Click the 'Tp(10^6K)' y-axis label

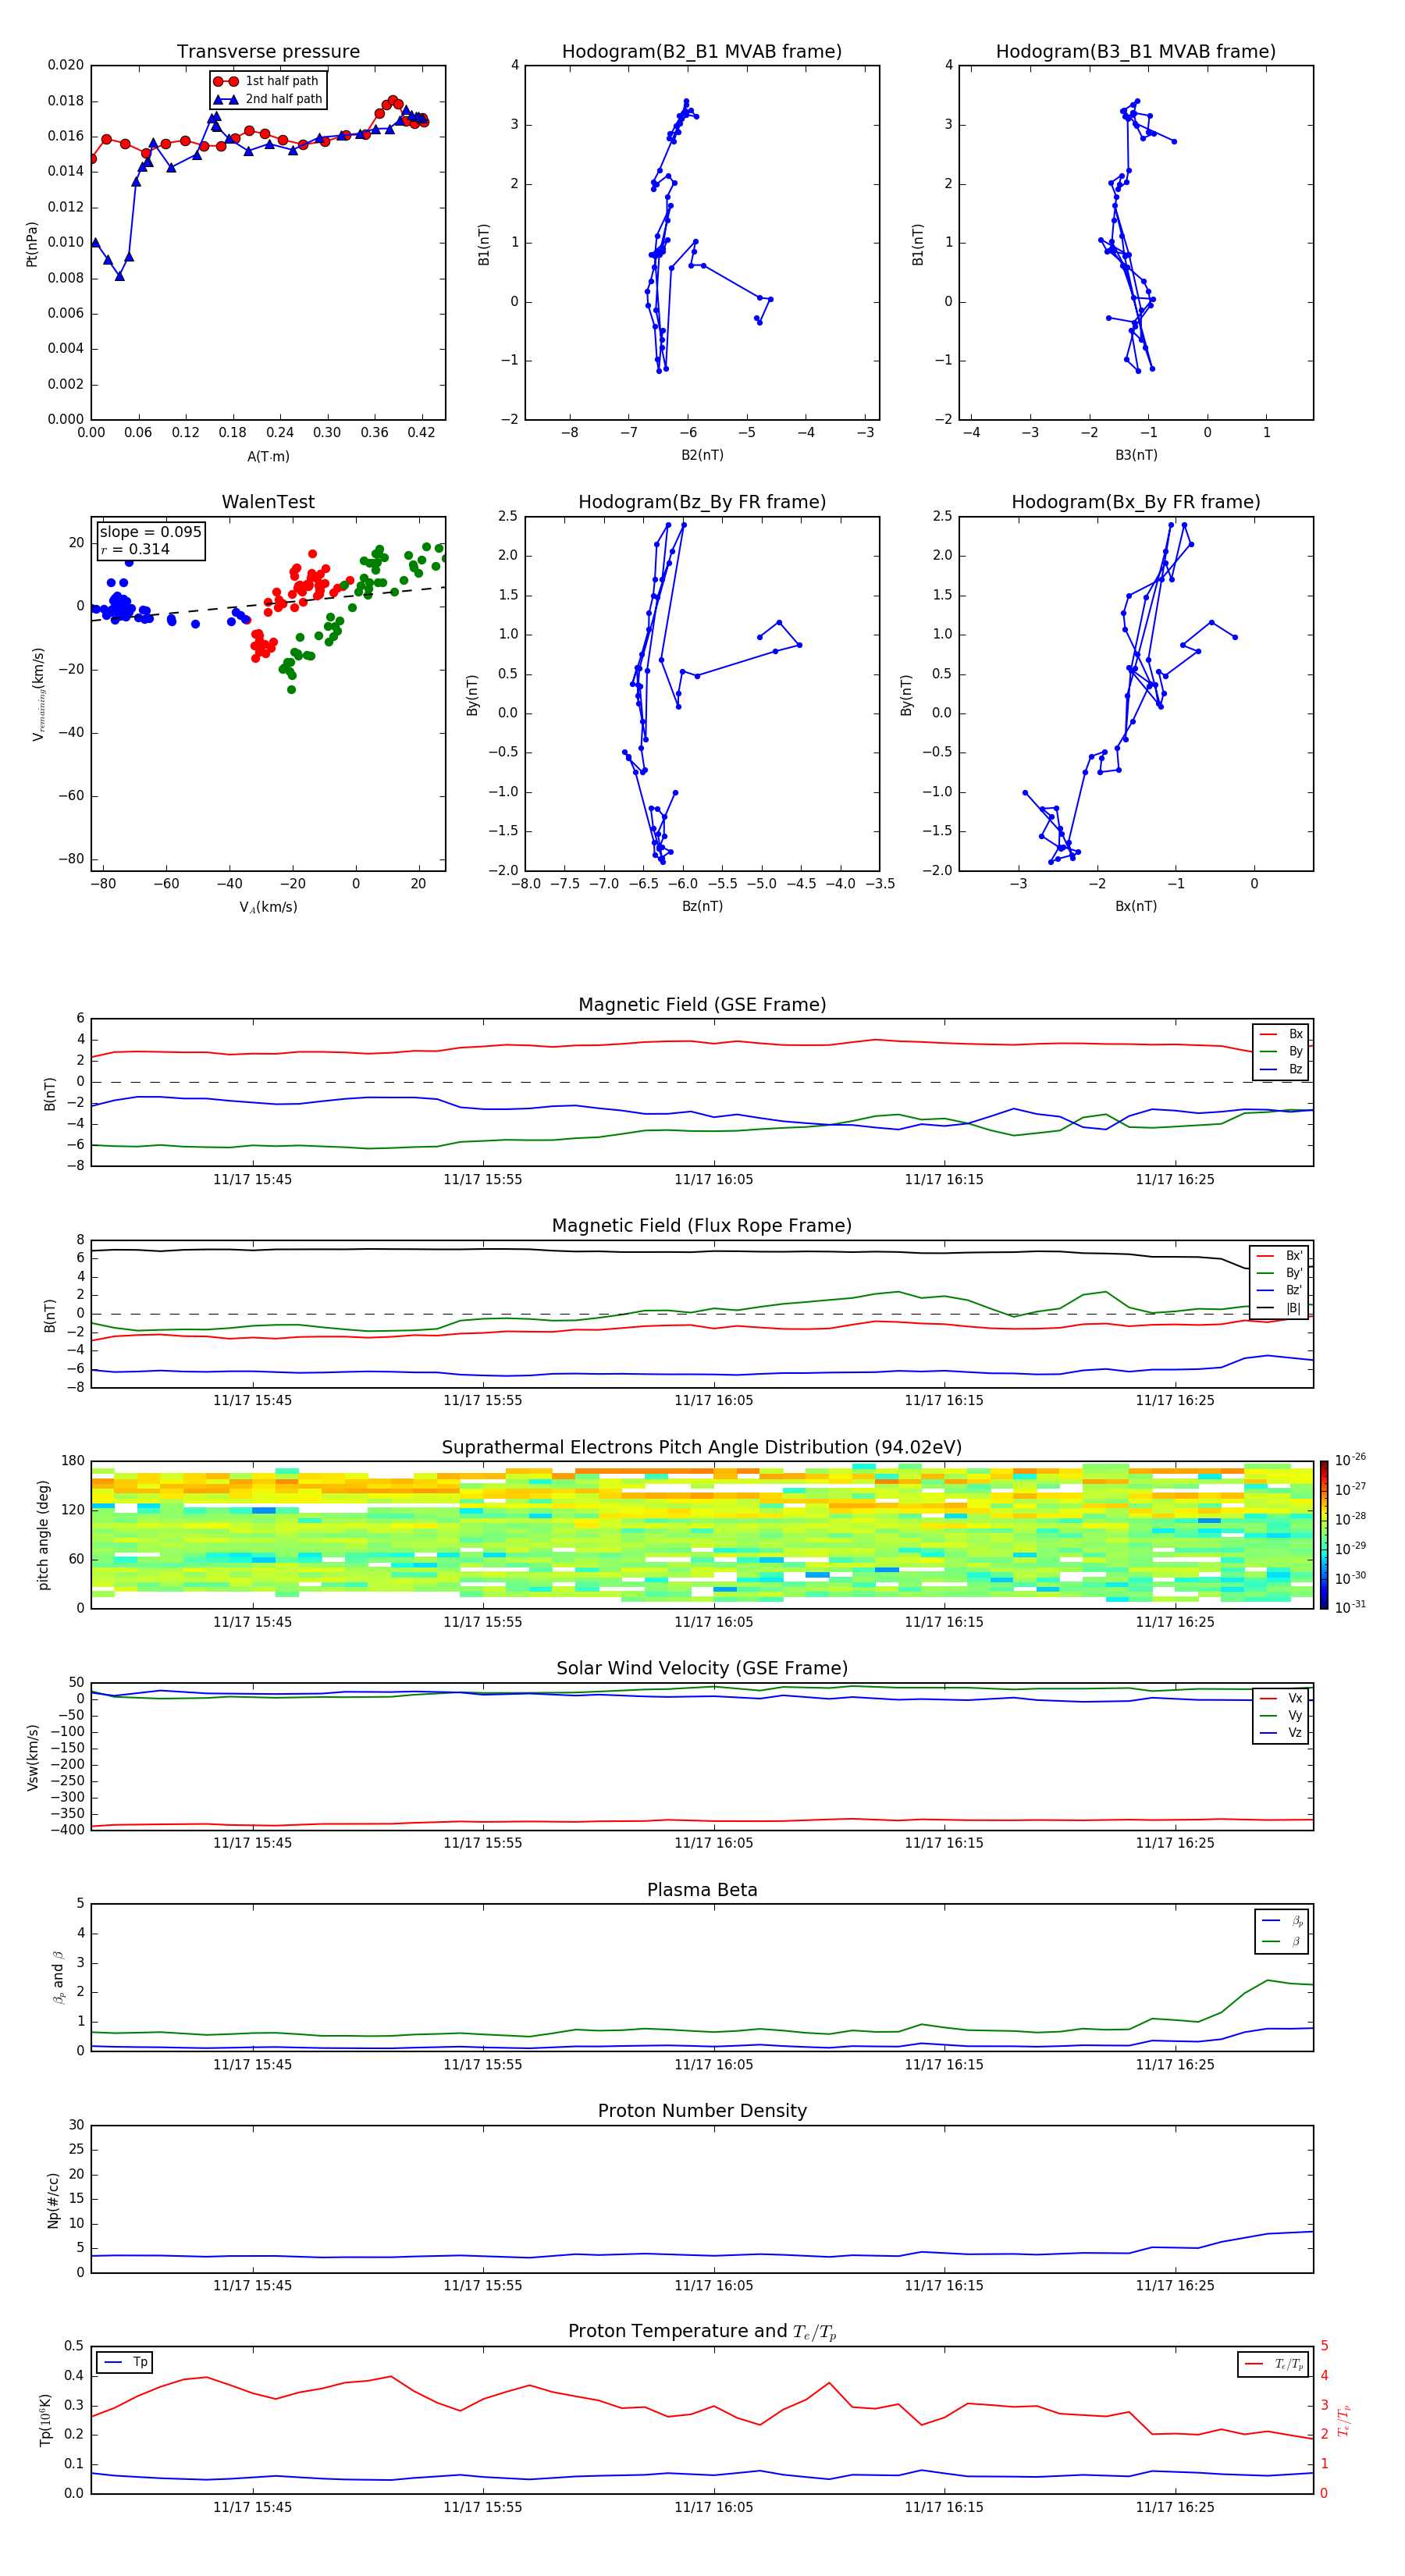46,2420
